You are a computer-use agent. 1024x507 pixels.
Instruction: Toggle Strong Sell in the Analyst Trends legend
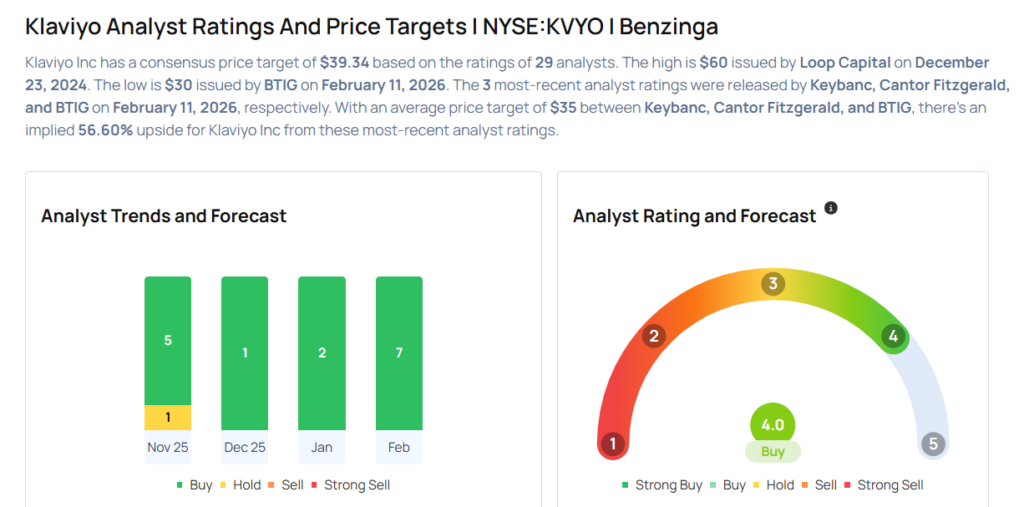pos(351,485)
